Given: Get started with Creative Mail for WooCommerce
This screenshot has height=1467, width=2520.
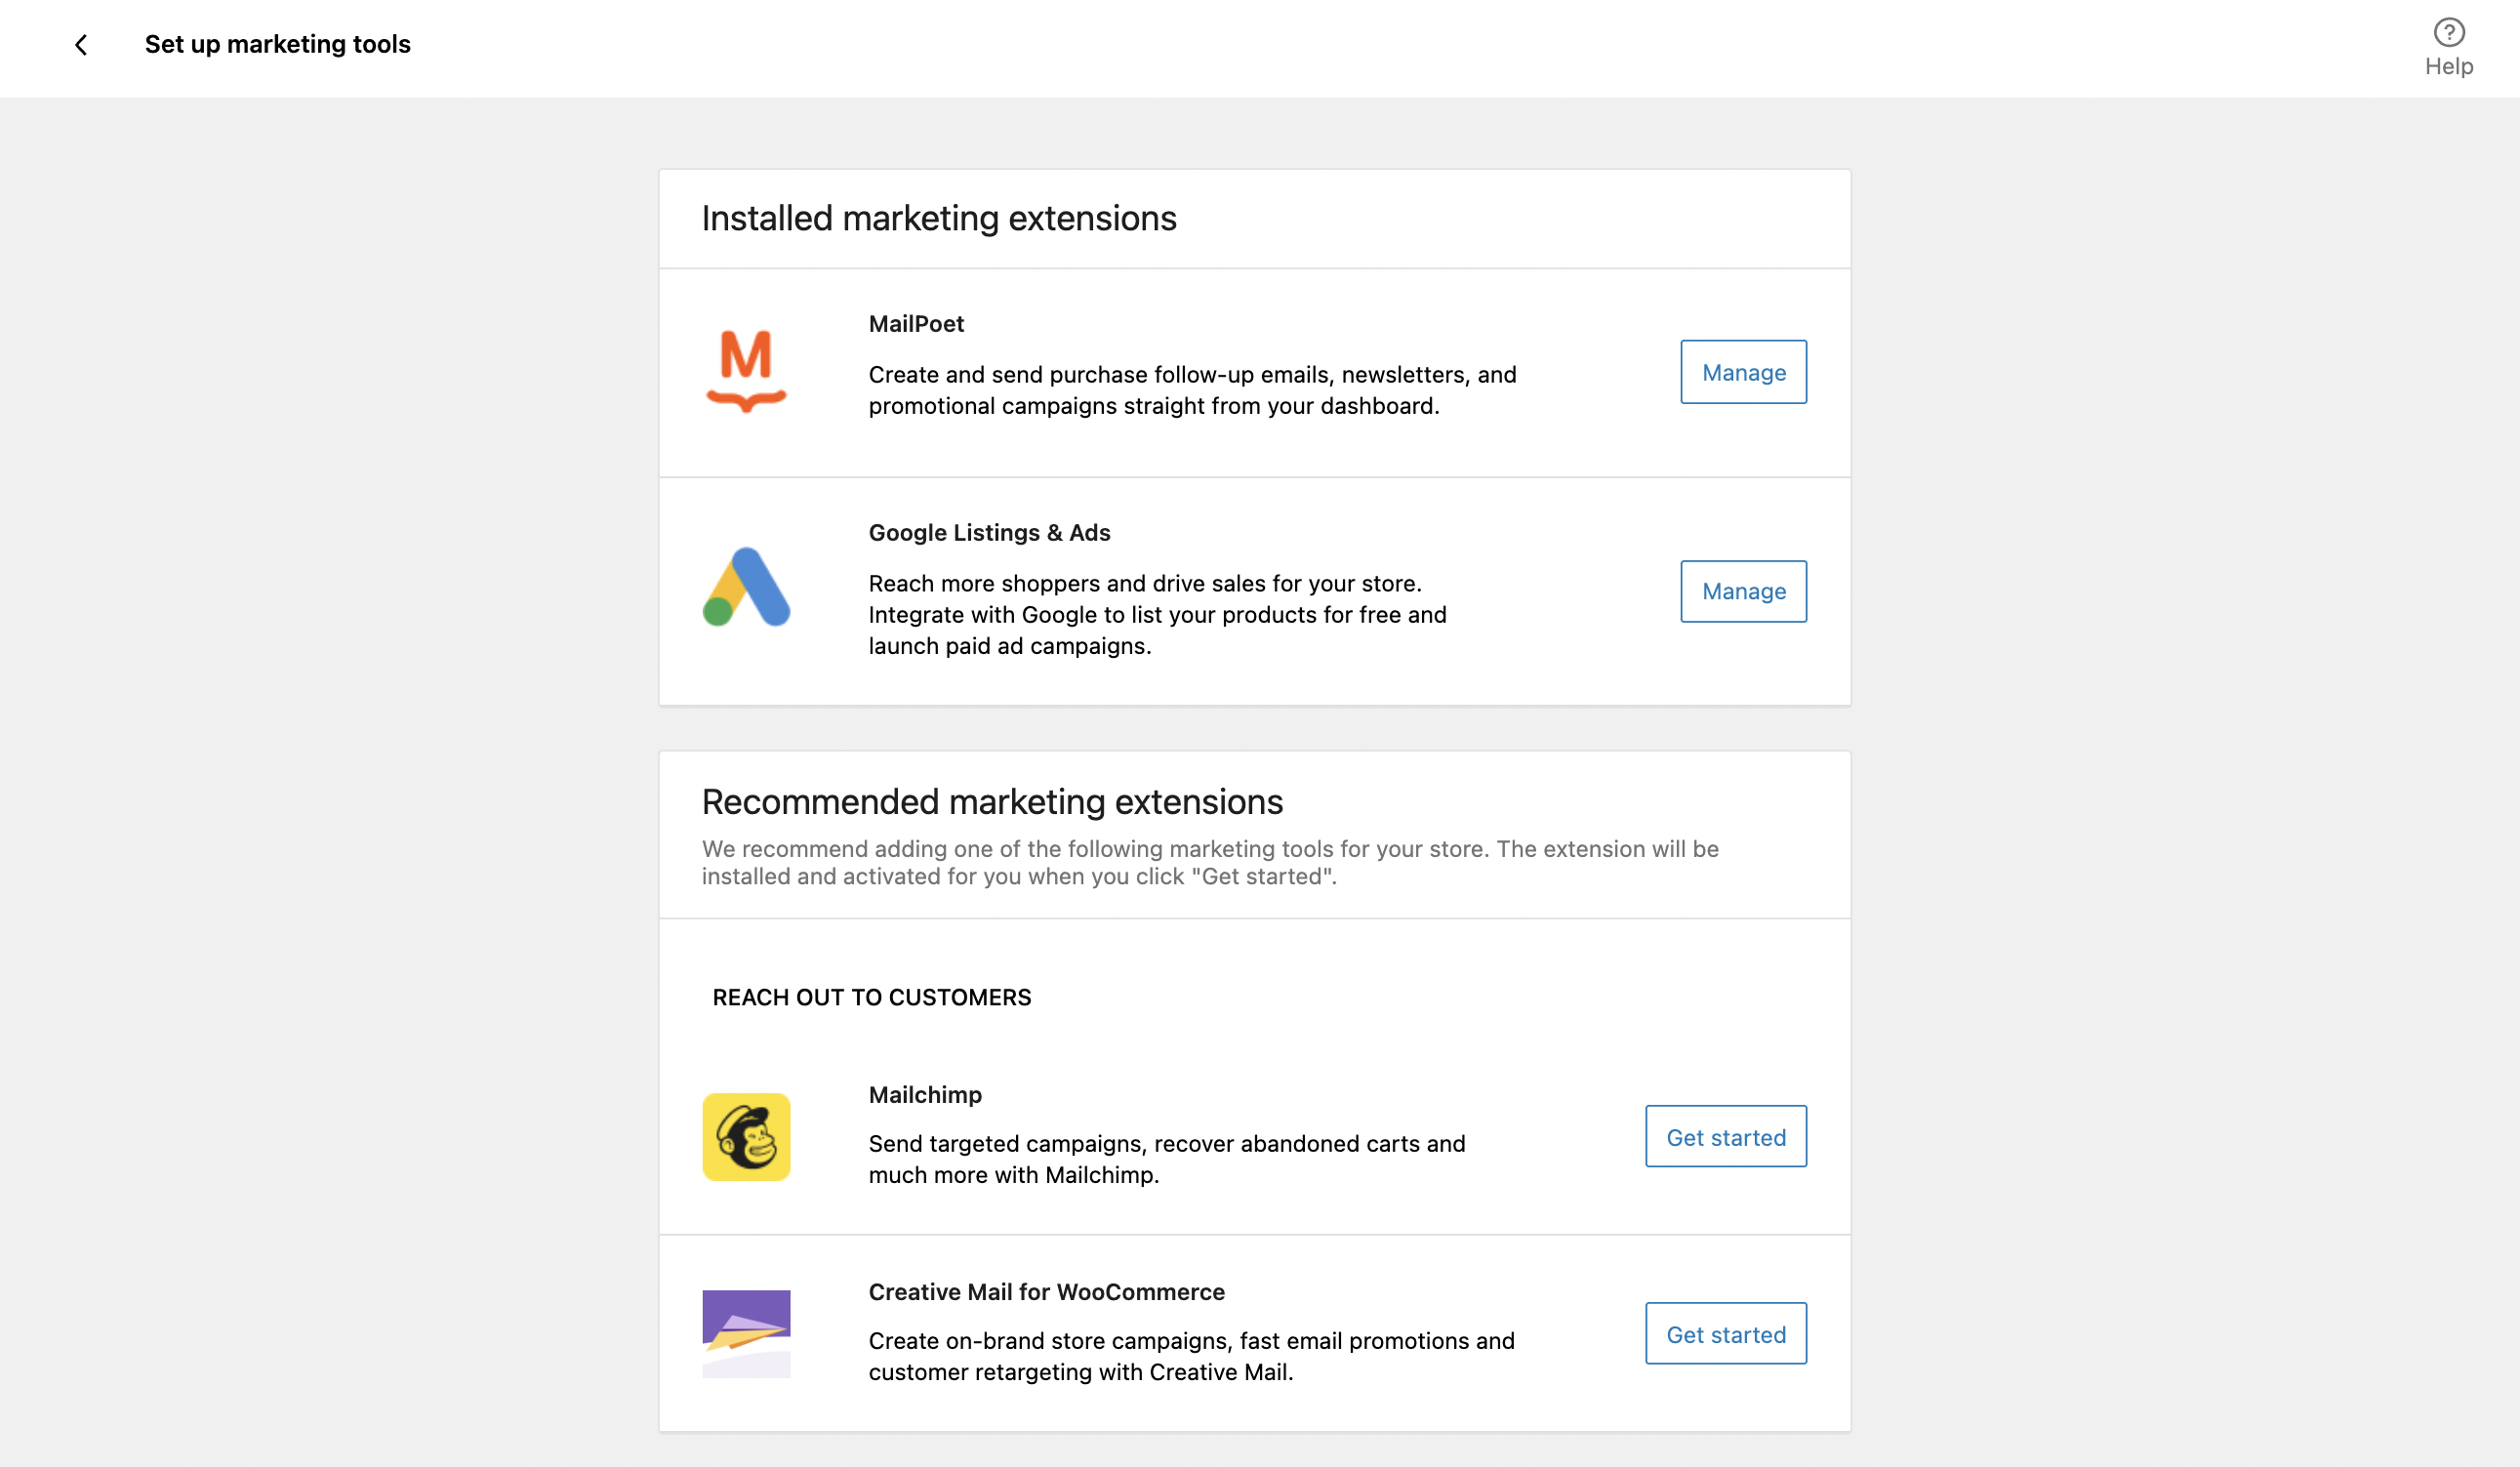Looking at the screenshot, I should click(x=1725, y=1333).
